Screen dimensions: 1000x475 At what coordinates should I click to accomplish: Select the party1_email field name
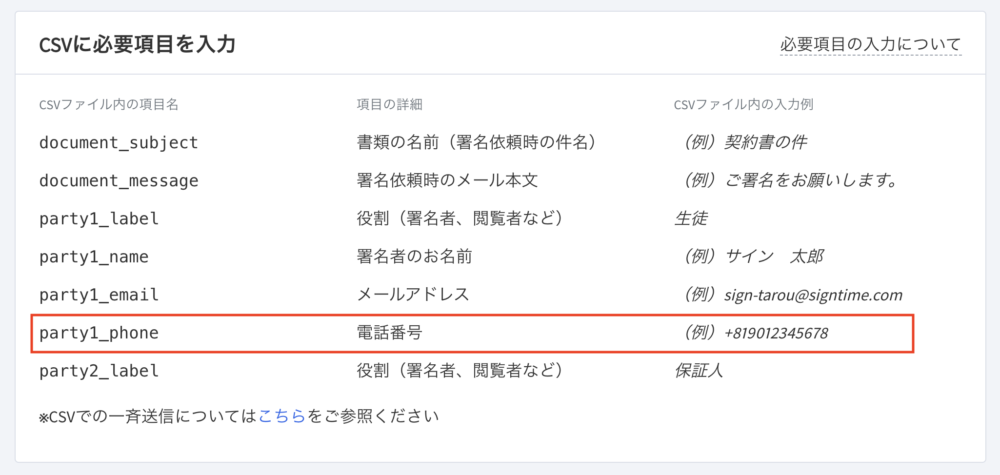99,295
